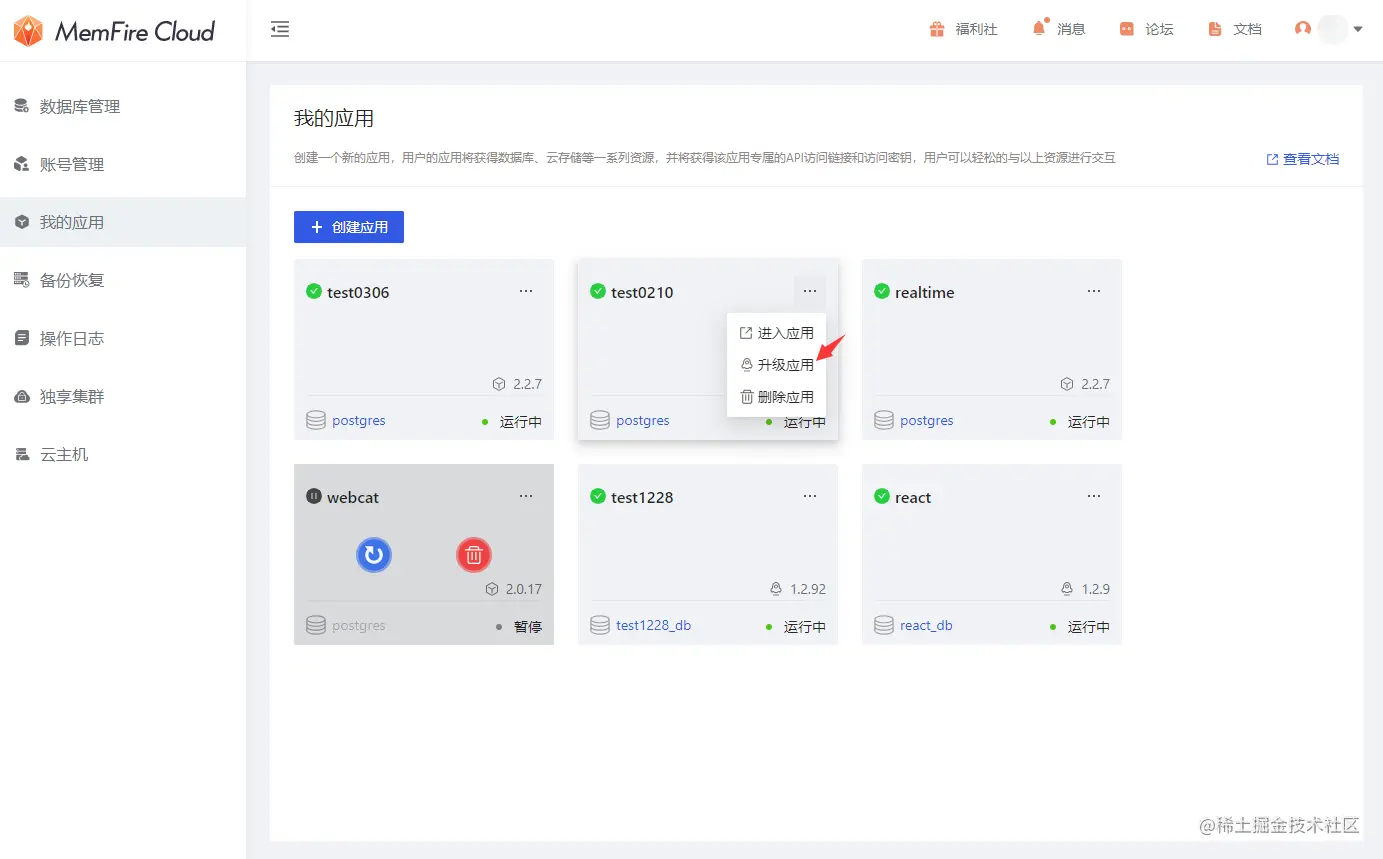
Task: Click 运行中 status on test0306 card
Action: coord(521,422)
